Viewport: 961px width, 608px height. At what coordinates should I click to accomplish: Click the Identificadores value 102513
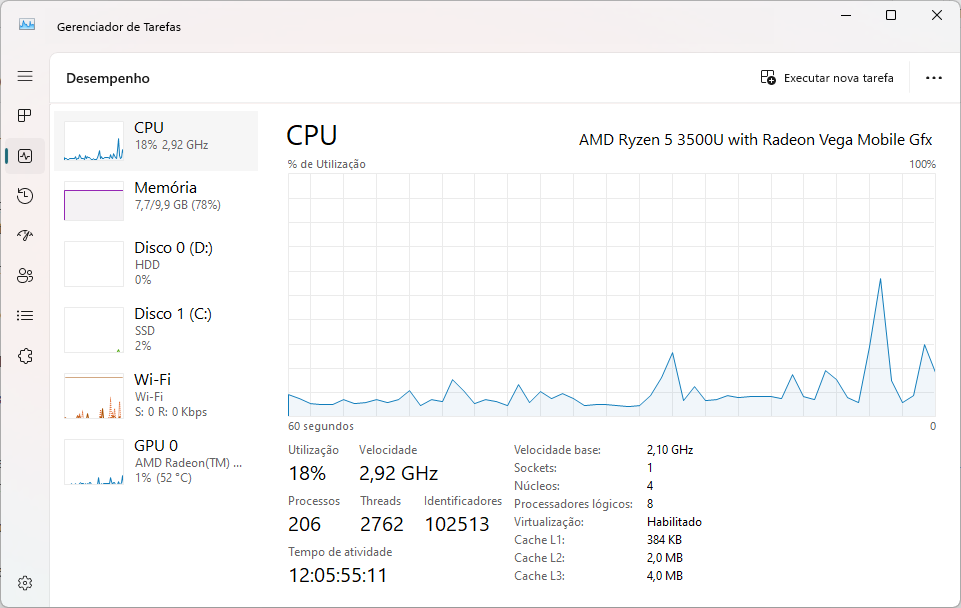coord(457,524)
